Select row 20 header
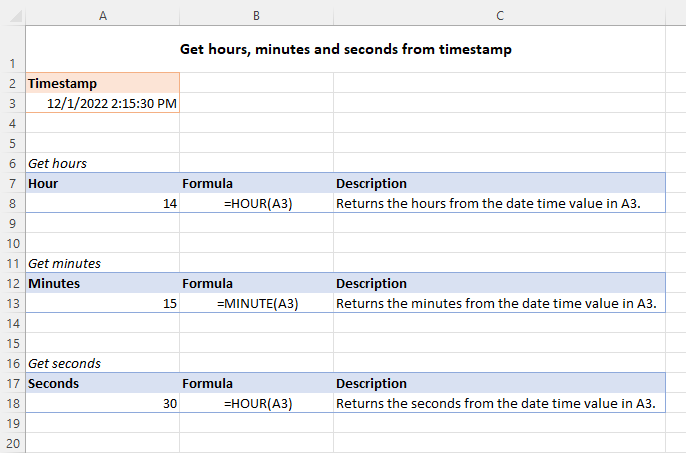Viewport: 686px width, 453px height. [x=12, y=443]
